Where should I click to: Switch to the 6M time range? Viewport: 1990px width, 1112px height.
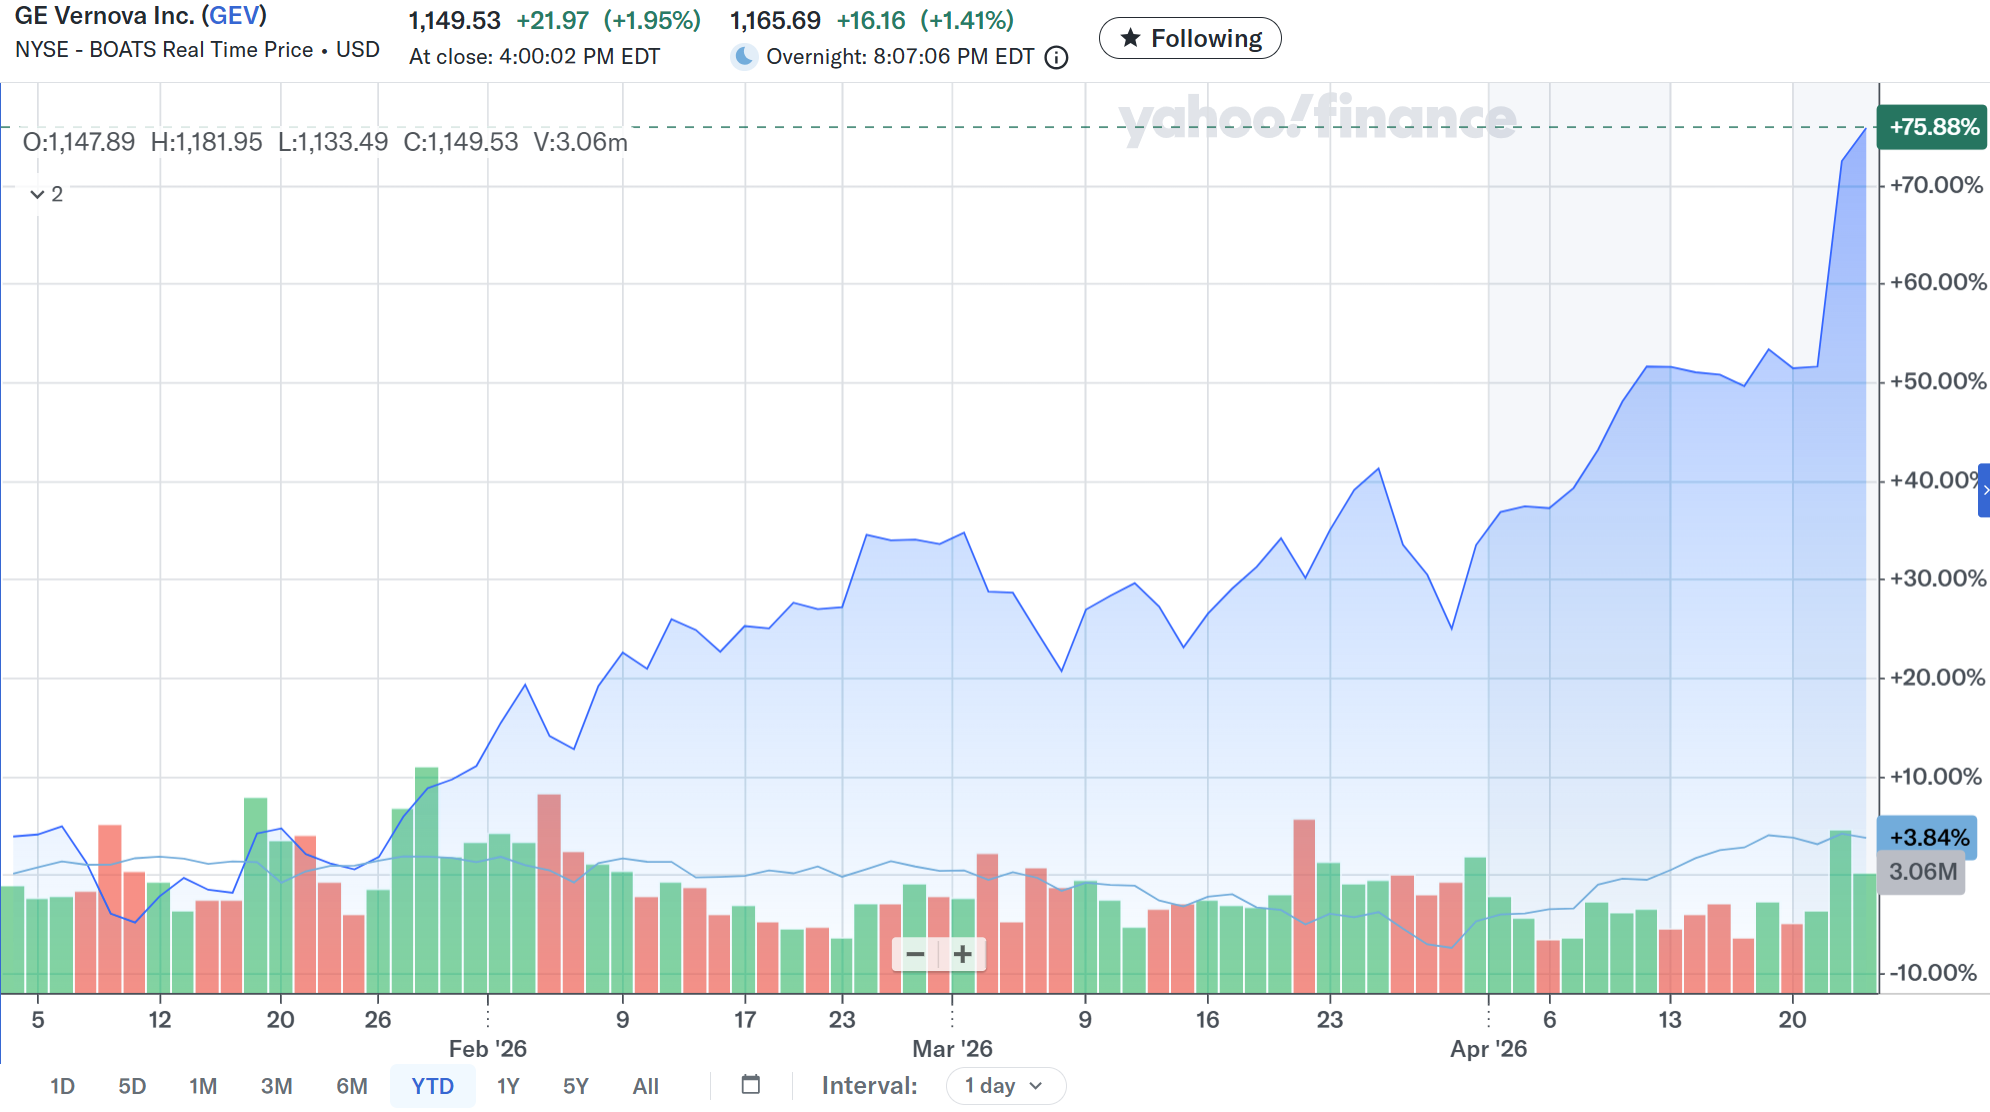[351, 1086]
